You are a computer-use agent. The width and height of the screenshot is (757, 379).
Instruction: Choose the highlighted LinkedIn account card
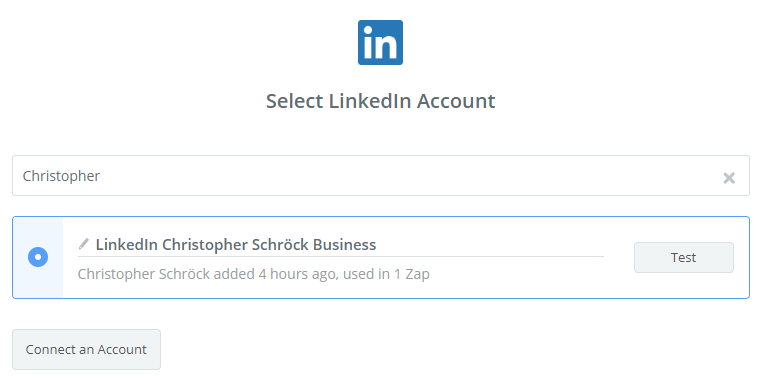pos(380,257)
